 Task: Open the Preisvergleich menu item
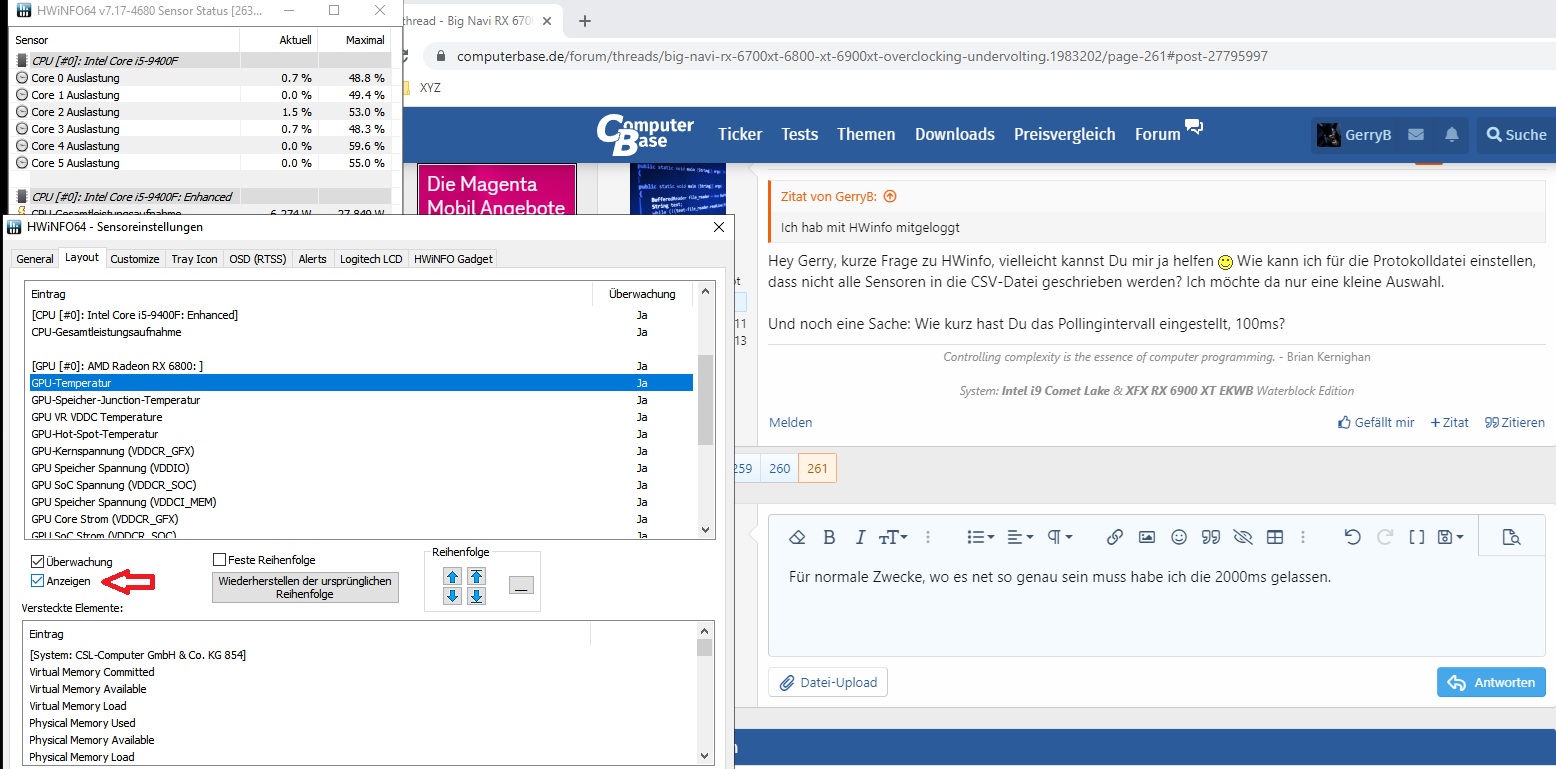click(1064, 134)
